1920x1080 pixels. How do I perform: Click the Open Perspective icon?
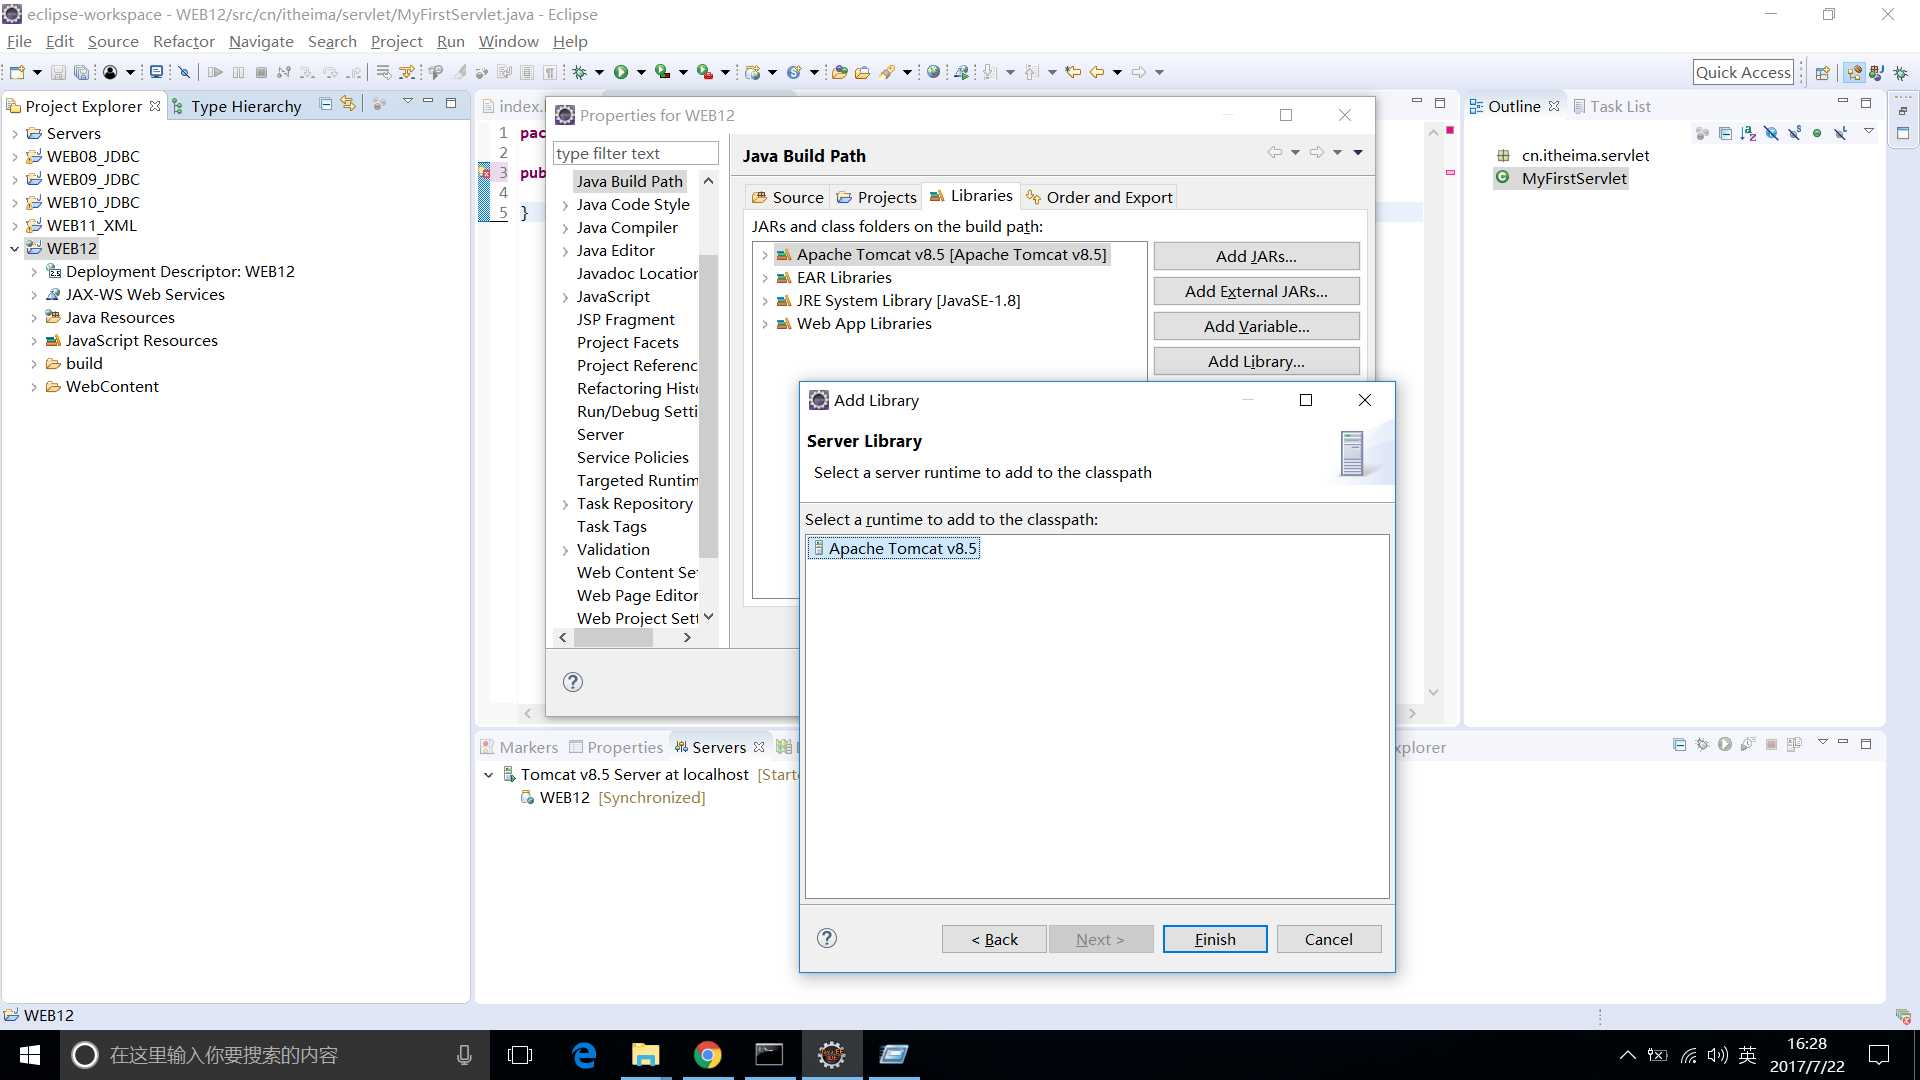pyautogui.click(x=1822, y=72)
